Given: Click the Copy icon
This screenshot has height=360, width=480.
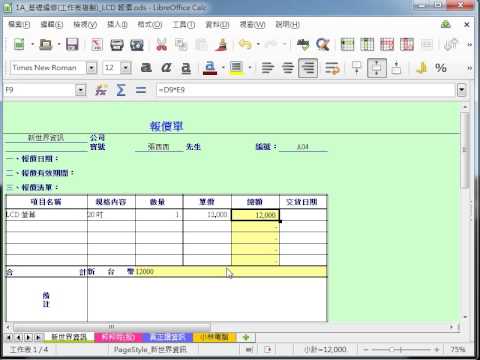Looking at the screenshot, I should click(x=181, y=44).
